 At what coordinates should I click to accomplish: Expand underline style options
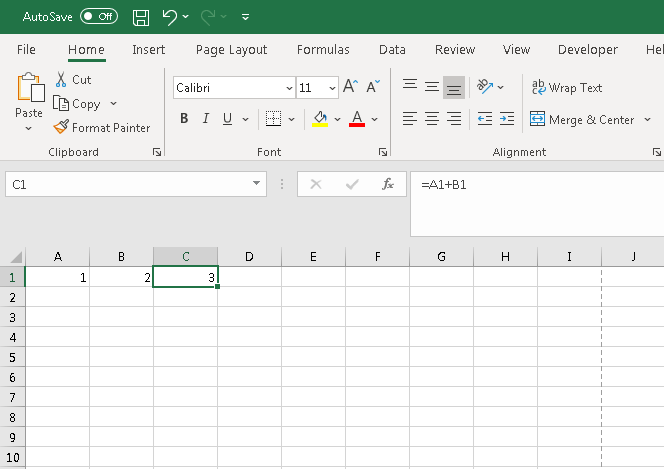point(246,119)
